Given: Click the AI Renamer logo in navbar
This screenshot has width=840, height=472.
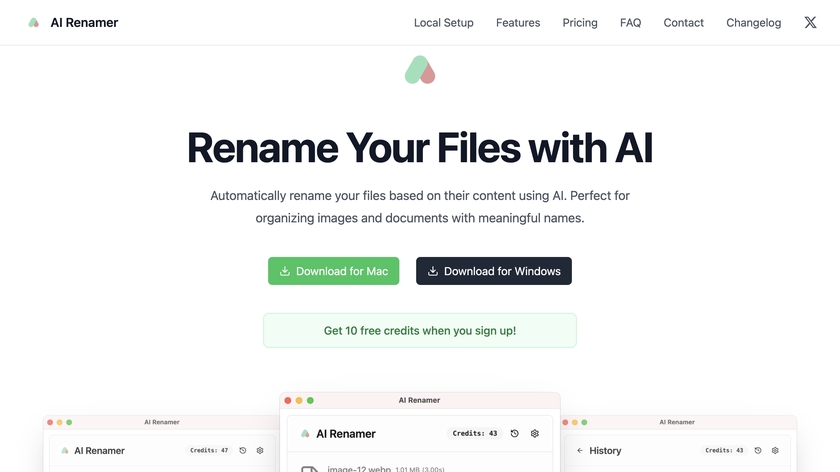Looking at the screenshot, I should point(34,23).
